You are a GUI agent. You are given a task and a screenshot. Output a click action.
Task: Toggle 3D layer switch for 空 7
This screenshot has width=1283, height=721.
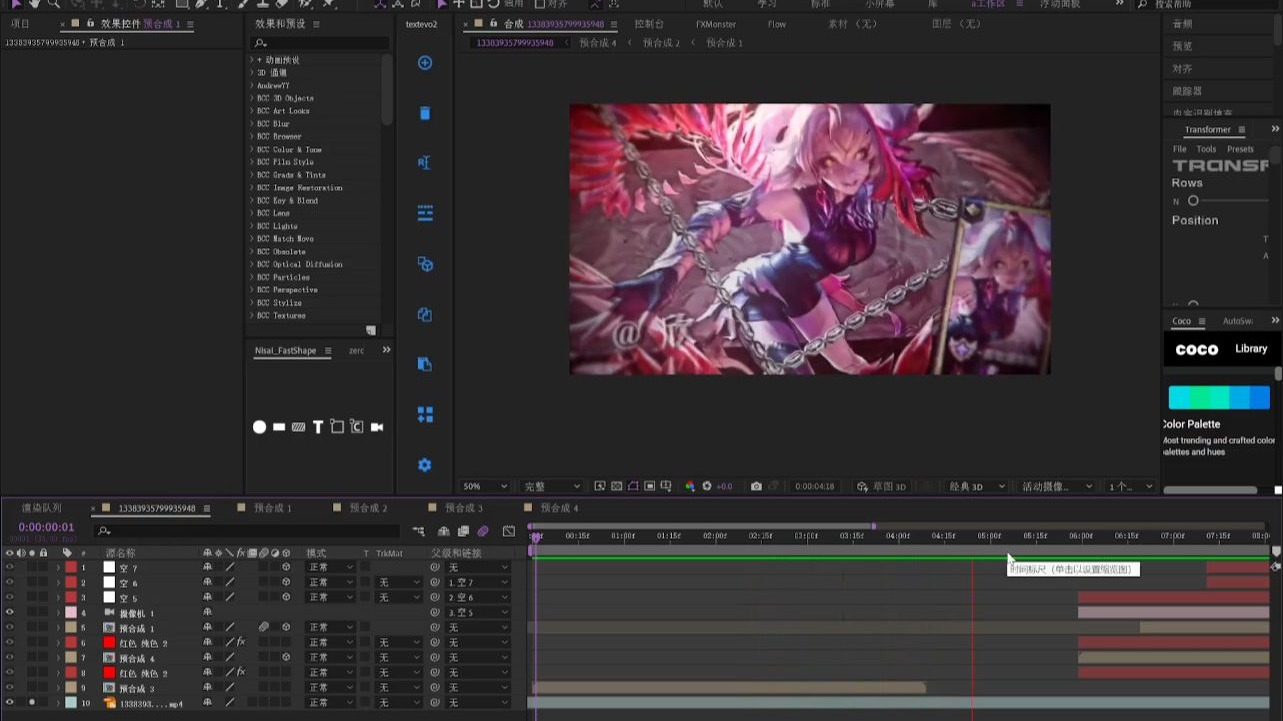point(286,567)
